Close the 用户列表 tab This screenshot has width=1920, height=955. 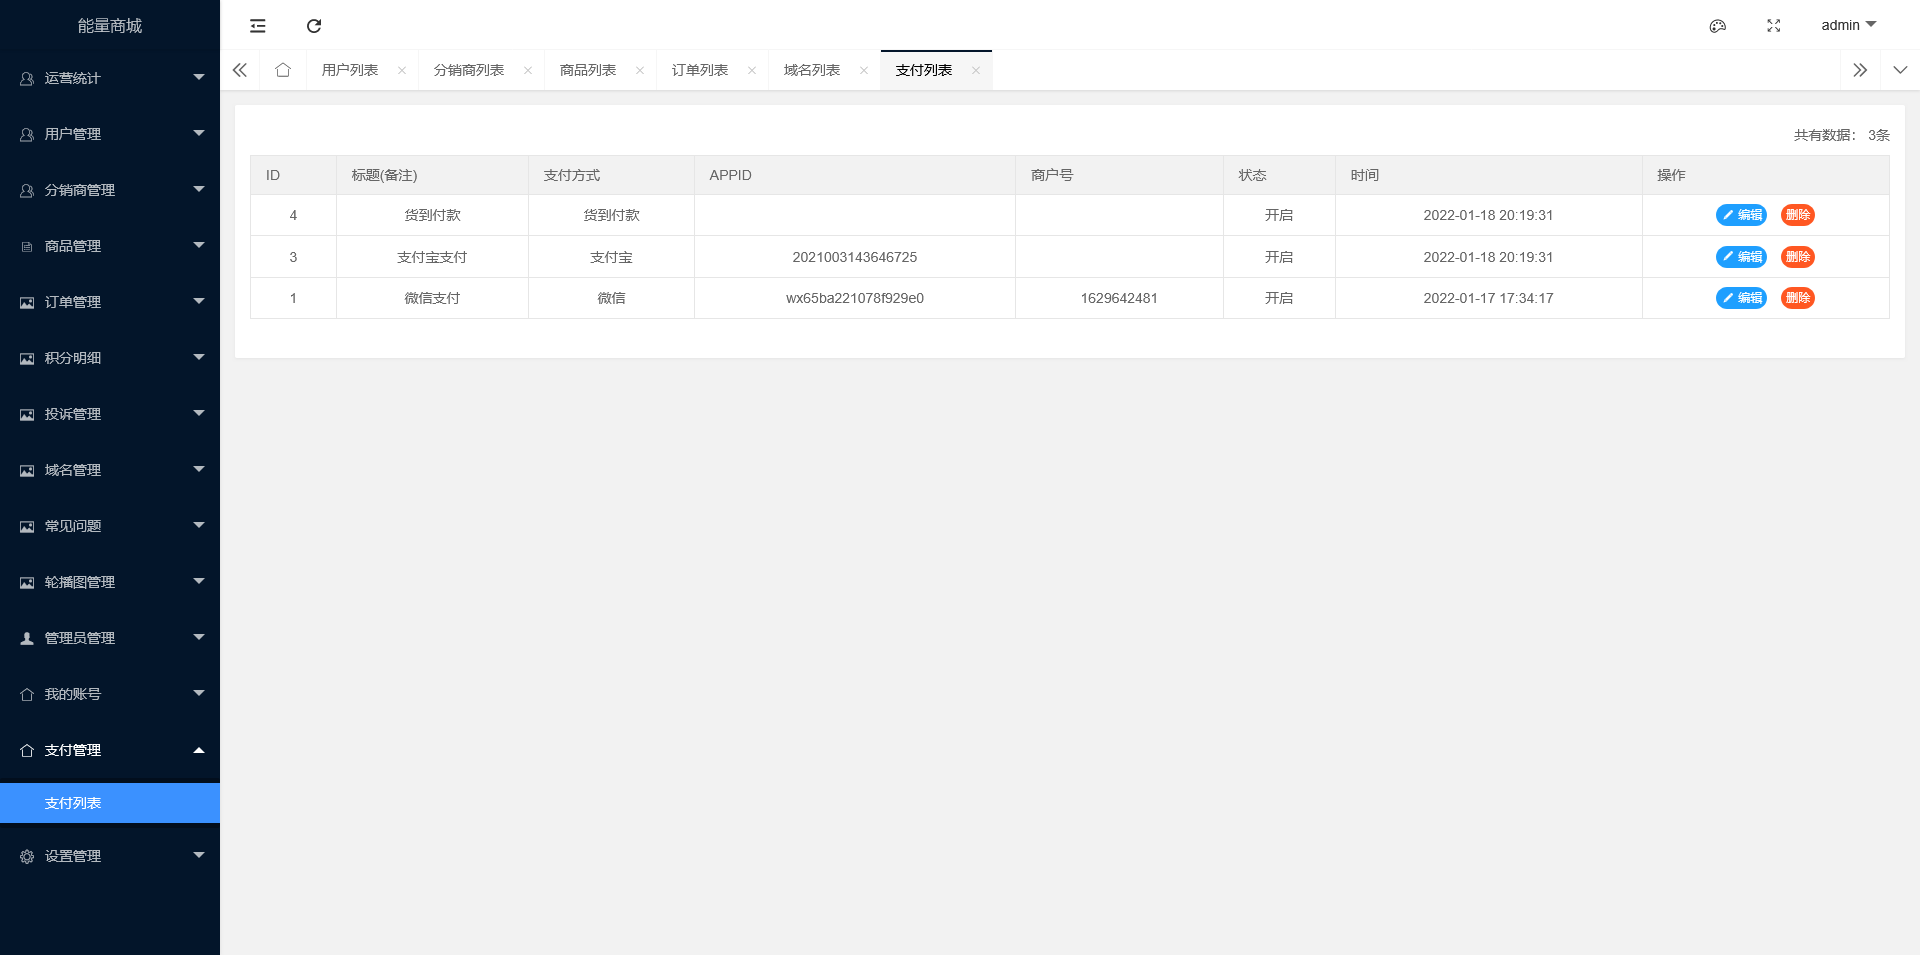[x=402, y=70]
